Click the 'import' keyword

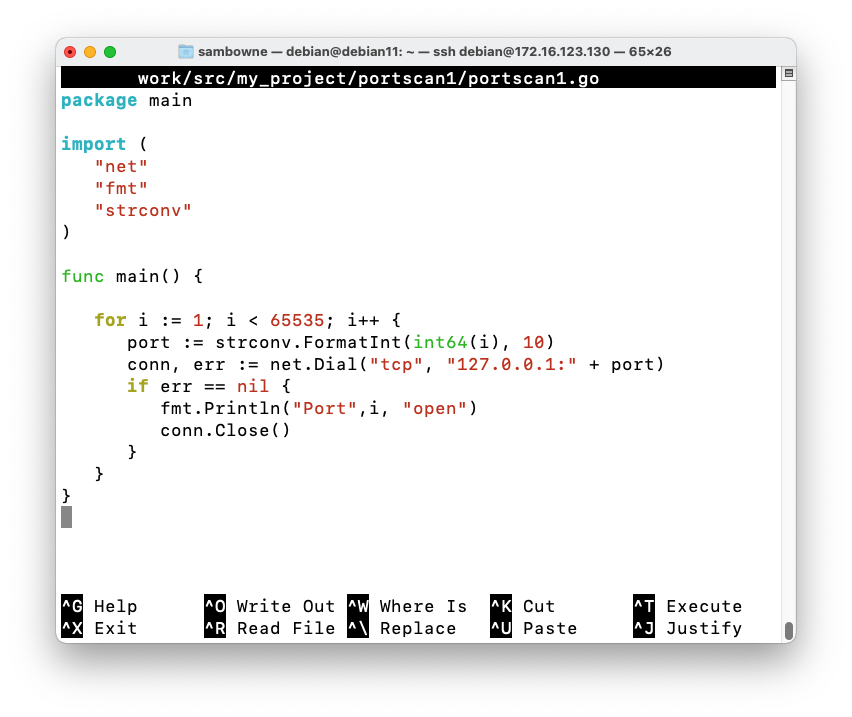click(x=93, y=144)
